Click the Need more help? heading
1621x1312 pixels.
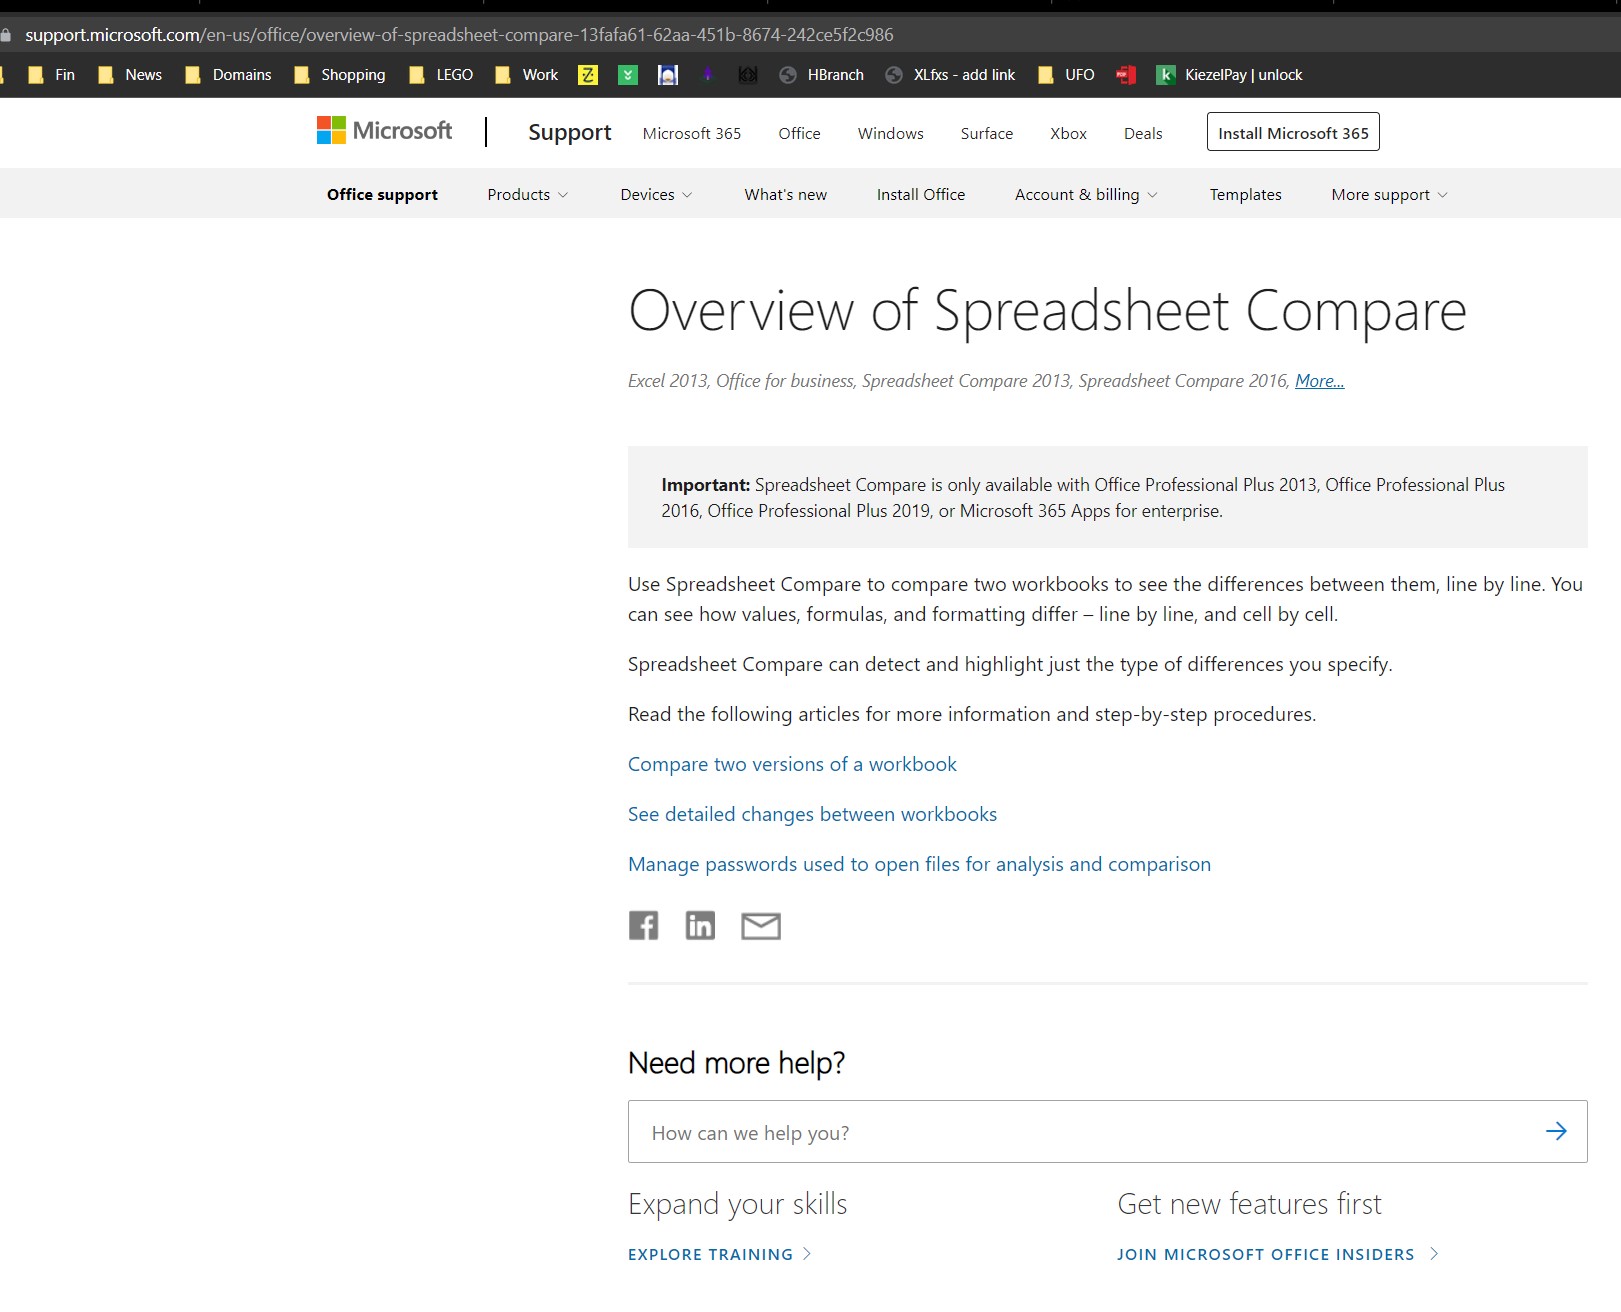[x=736, y=1062]
